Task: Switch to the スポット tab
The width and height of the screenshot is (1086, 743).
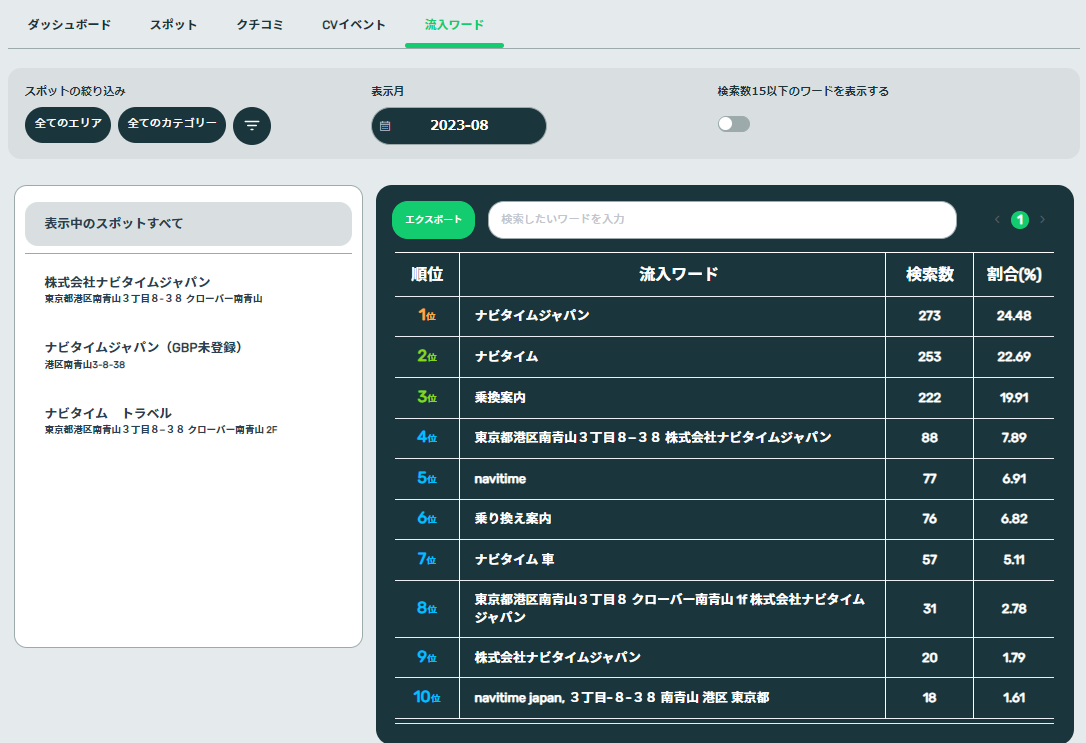Action: [x=174, y=25]
